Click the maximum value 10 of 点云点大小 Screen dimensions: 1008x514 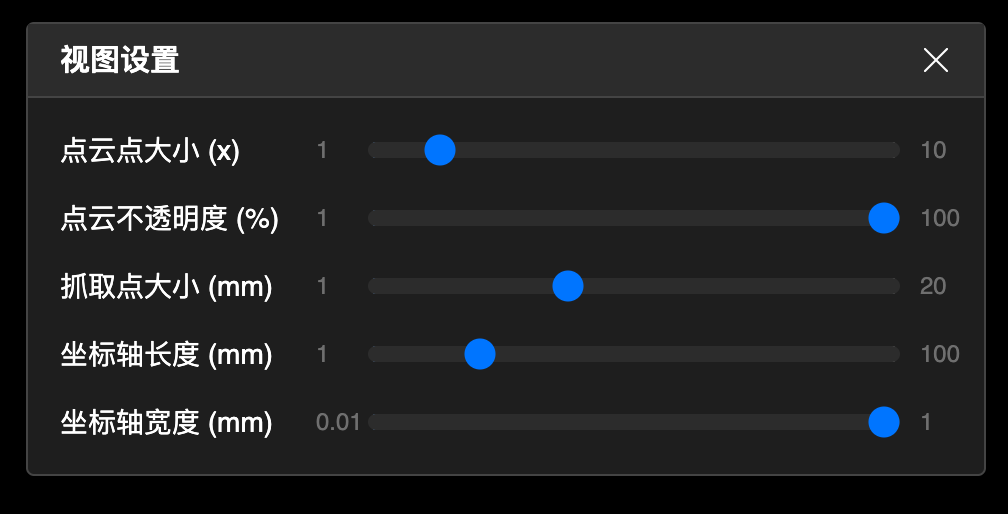point(933,150)
